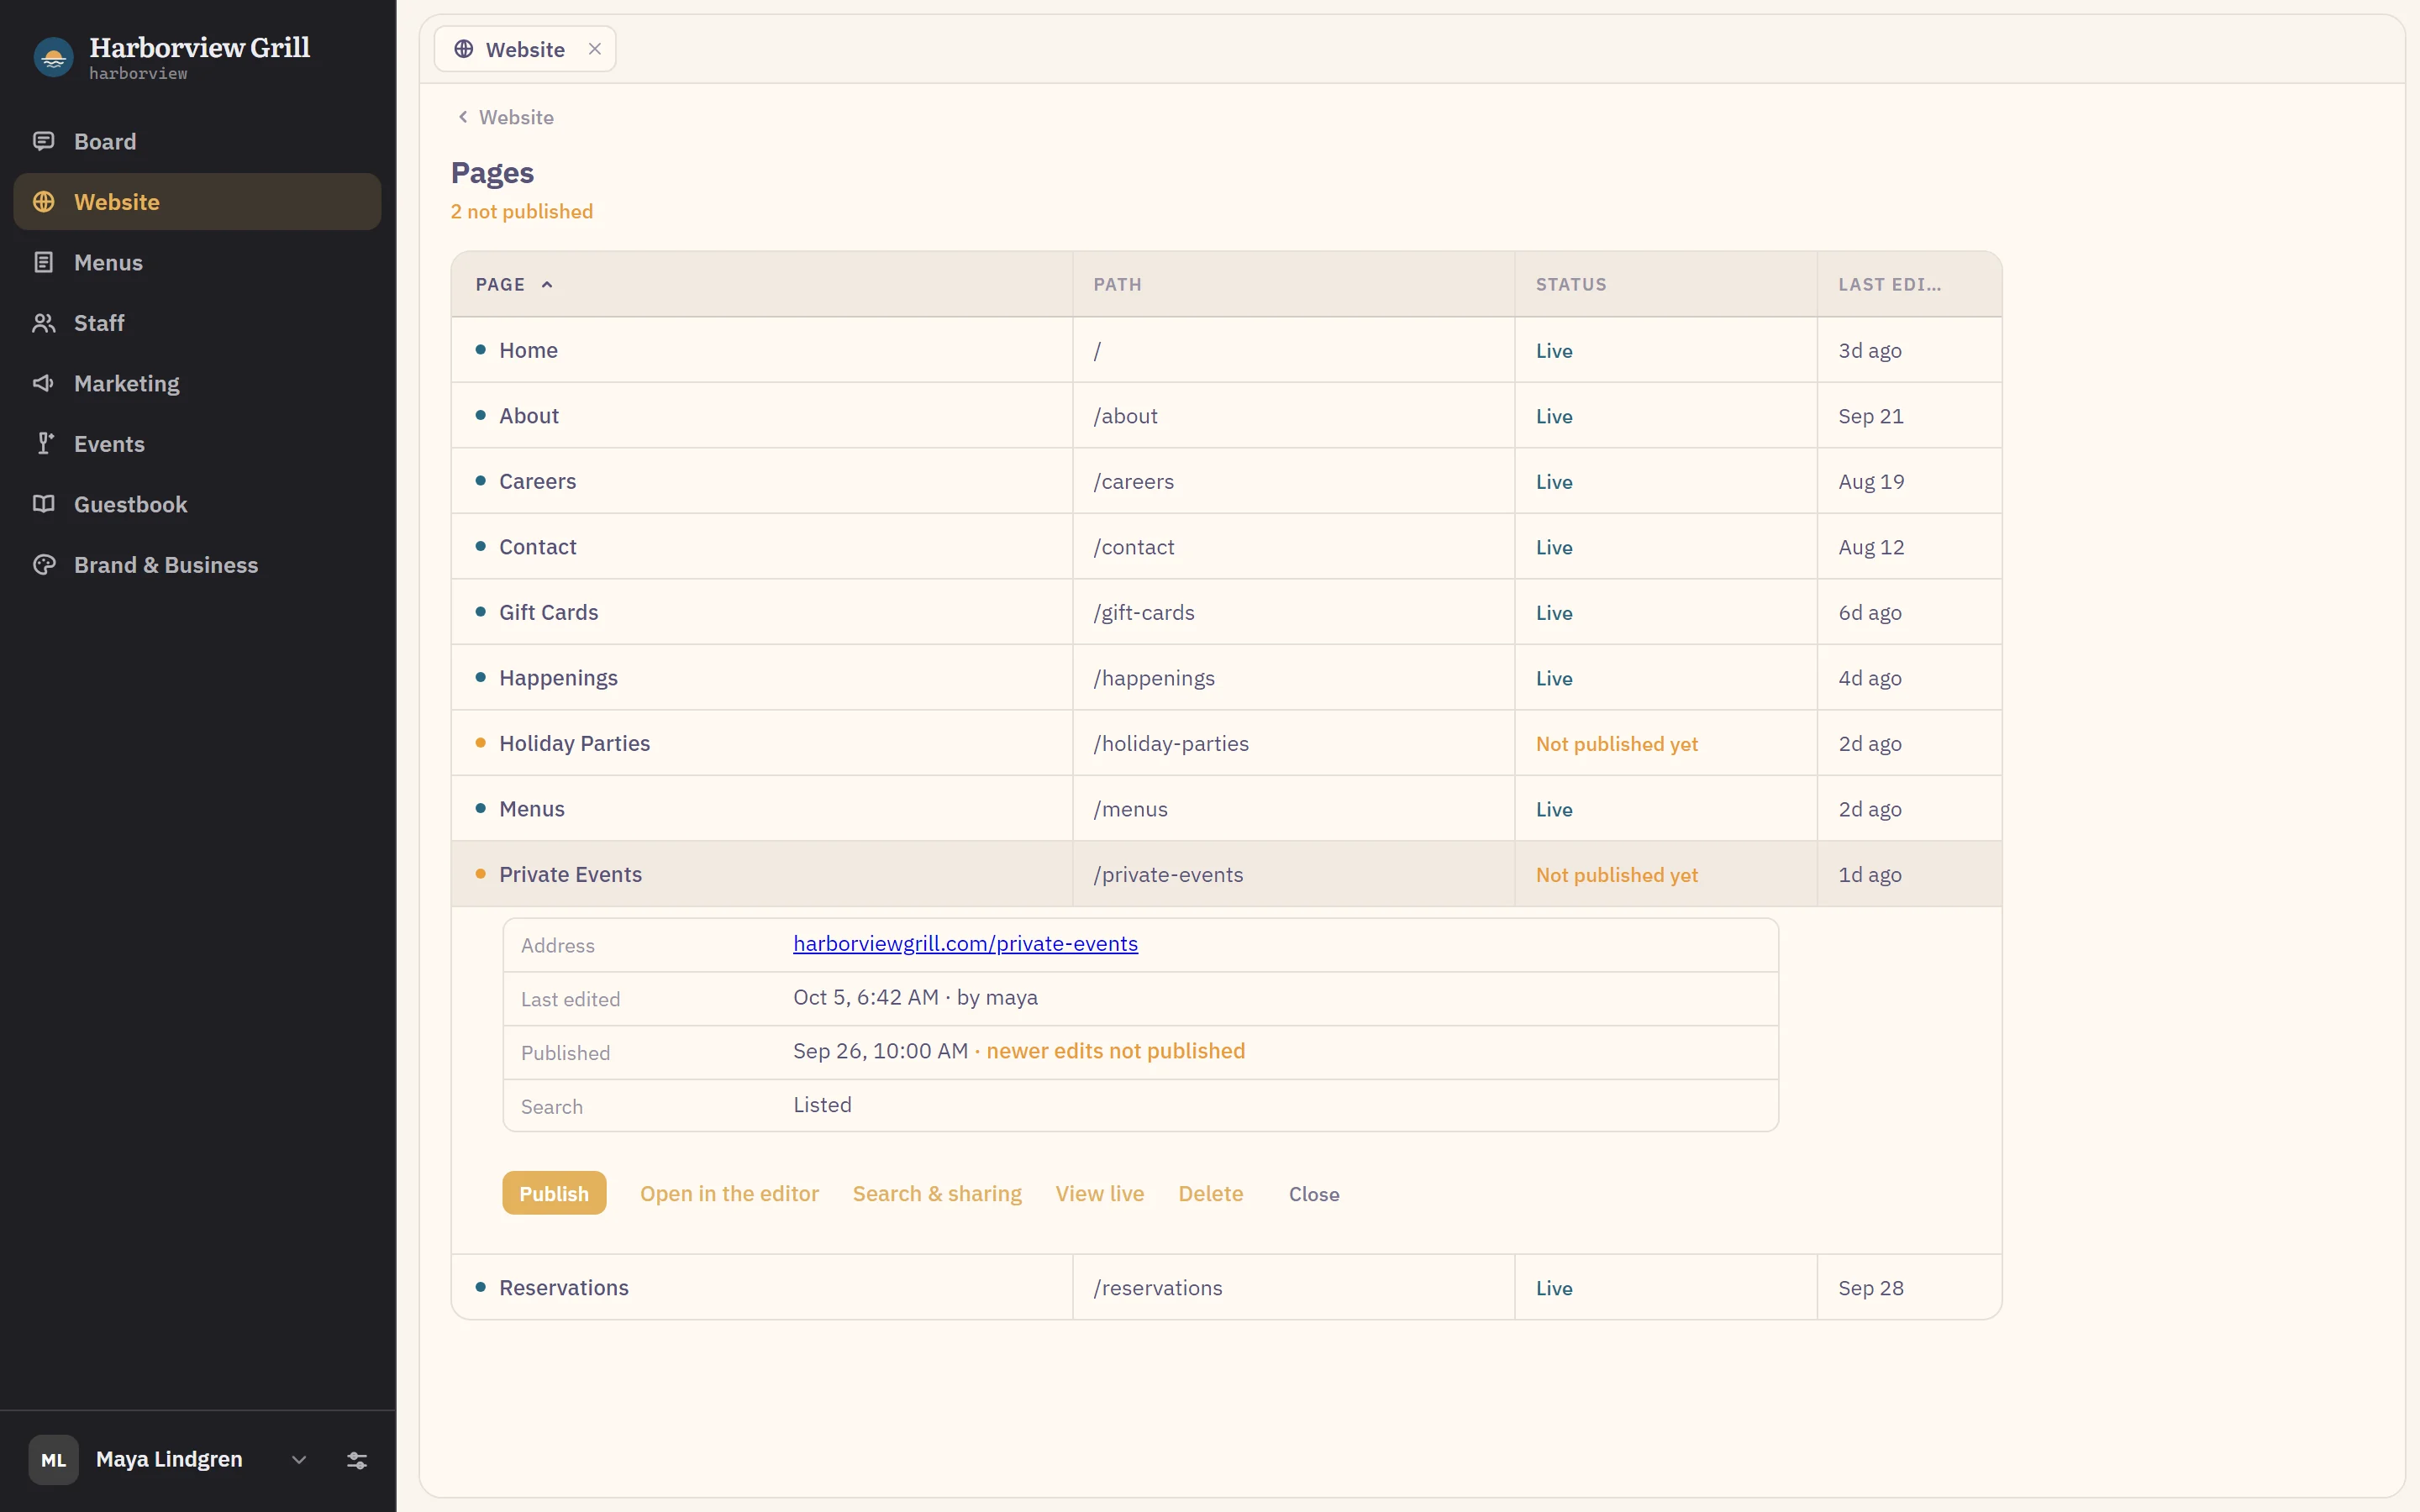Click Not published yet status for Holiday Parties
2420x1512 pixels.
[x=1616, y=744]
